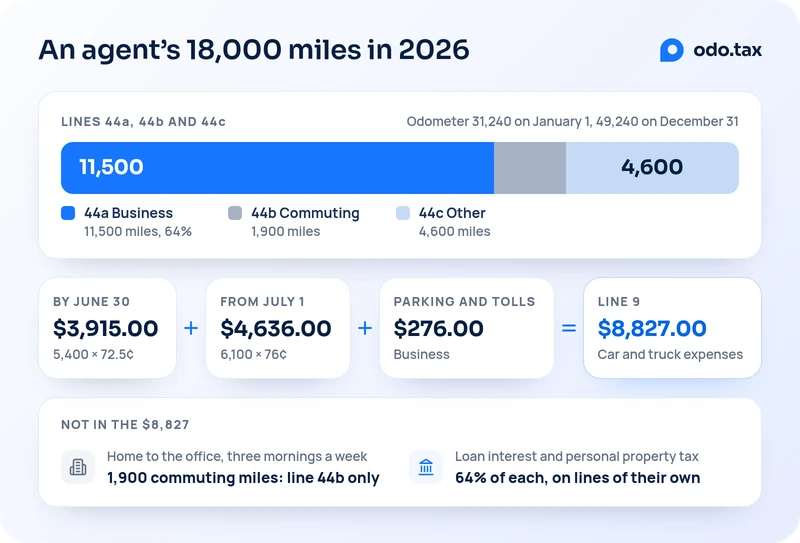Viewport: 800px width, 543px height.
Task: Click the 44c Other legend label
Action: click(452, 213)
